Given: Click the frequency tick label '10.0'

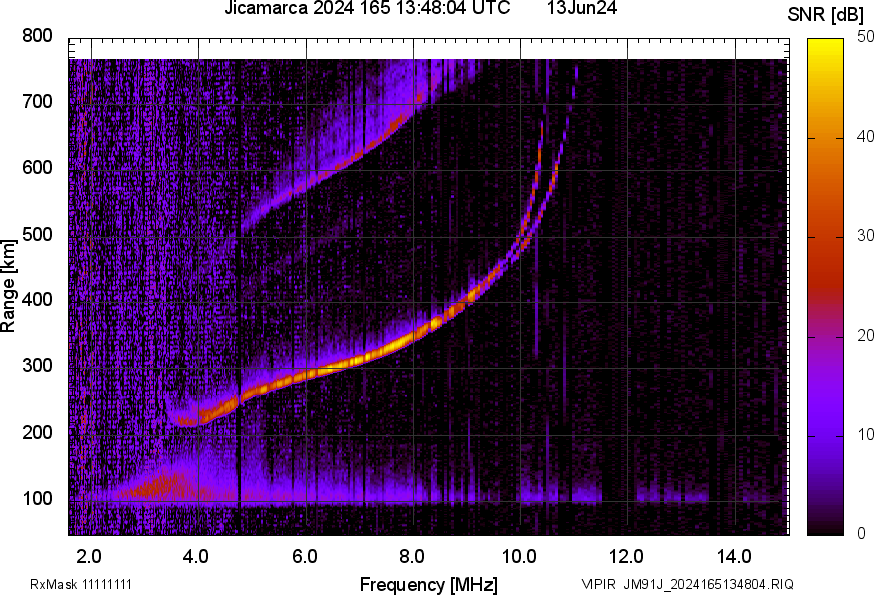Looking at the screenshot, I should 519,556.
